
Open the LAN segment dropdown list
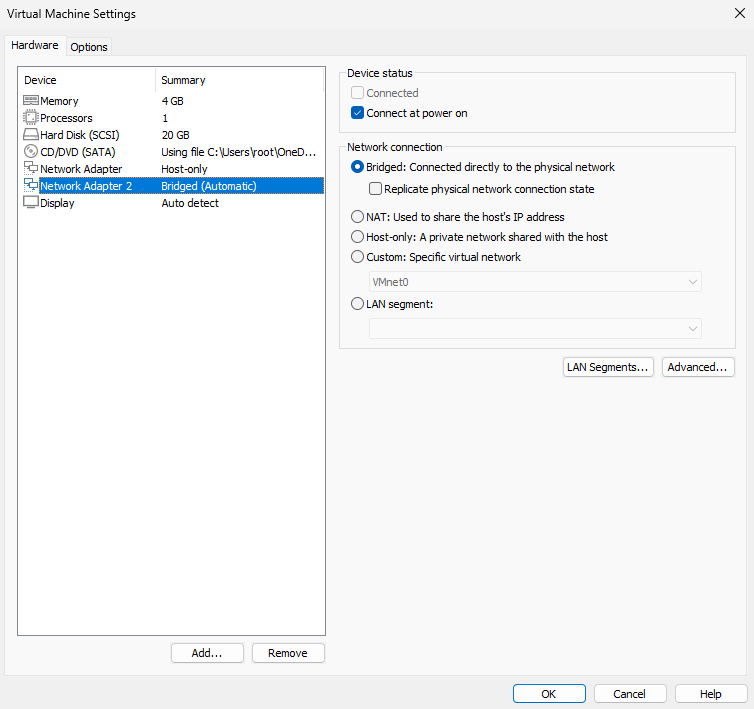535,328
